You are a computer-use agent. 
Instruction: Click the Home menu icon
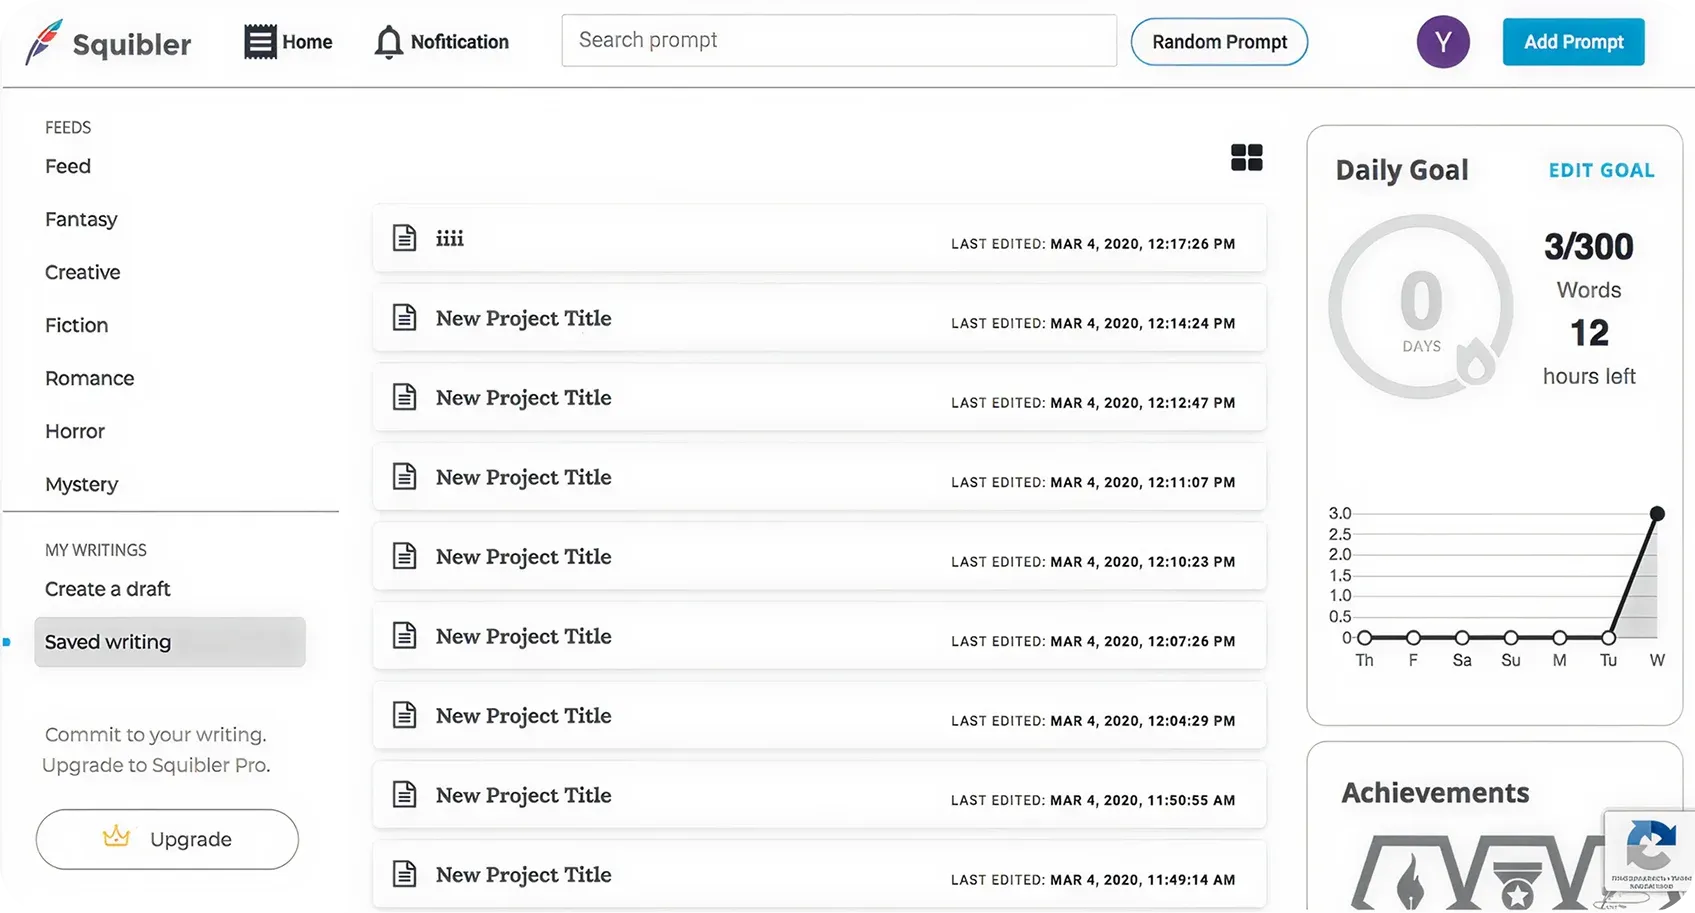click(x=260, y=42)
